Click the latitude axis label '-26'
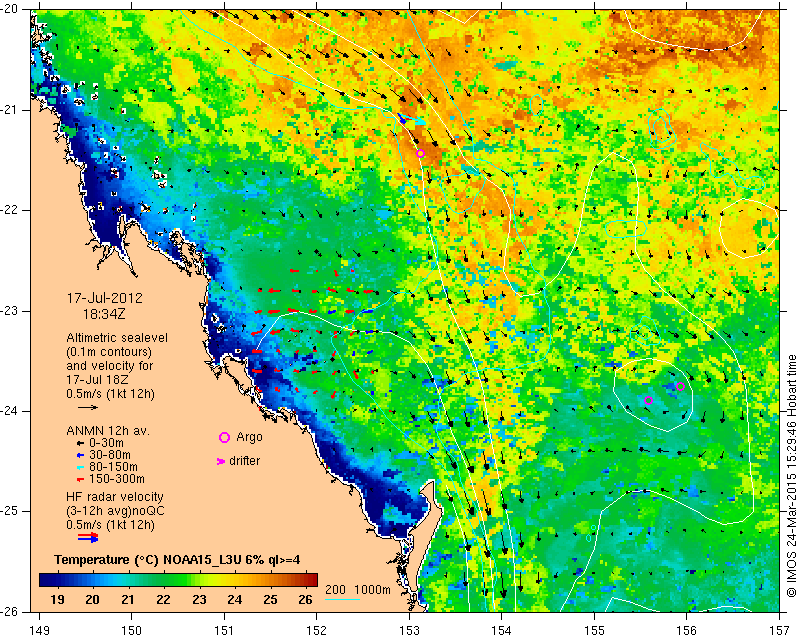Image resolution: width=800 pixels, height=640 pixels. [9, 611]
